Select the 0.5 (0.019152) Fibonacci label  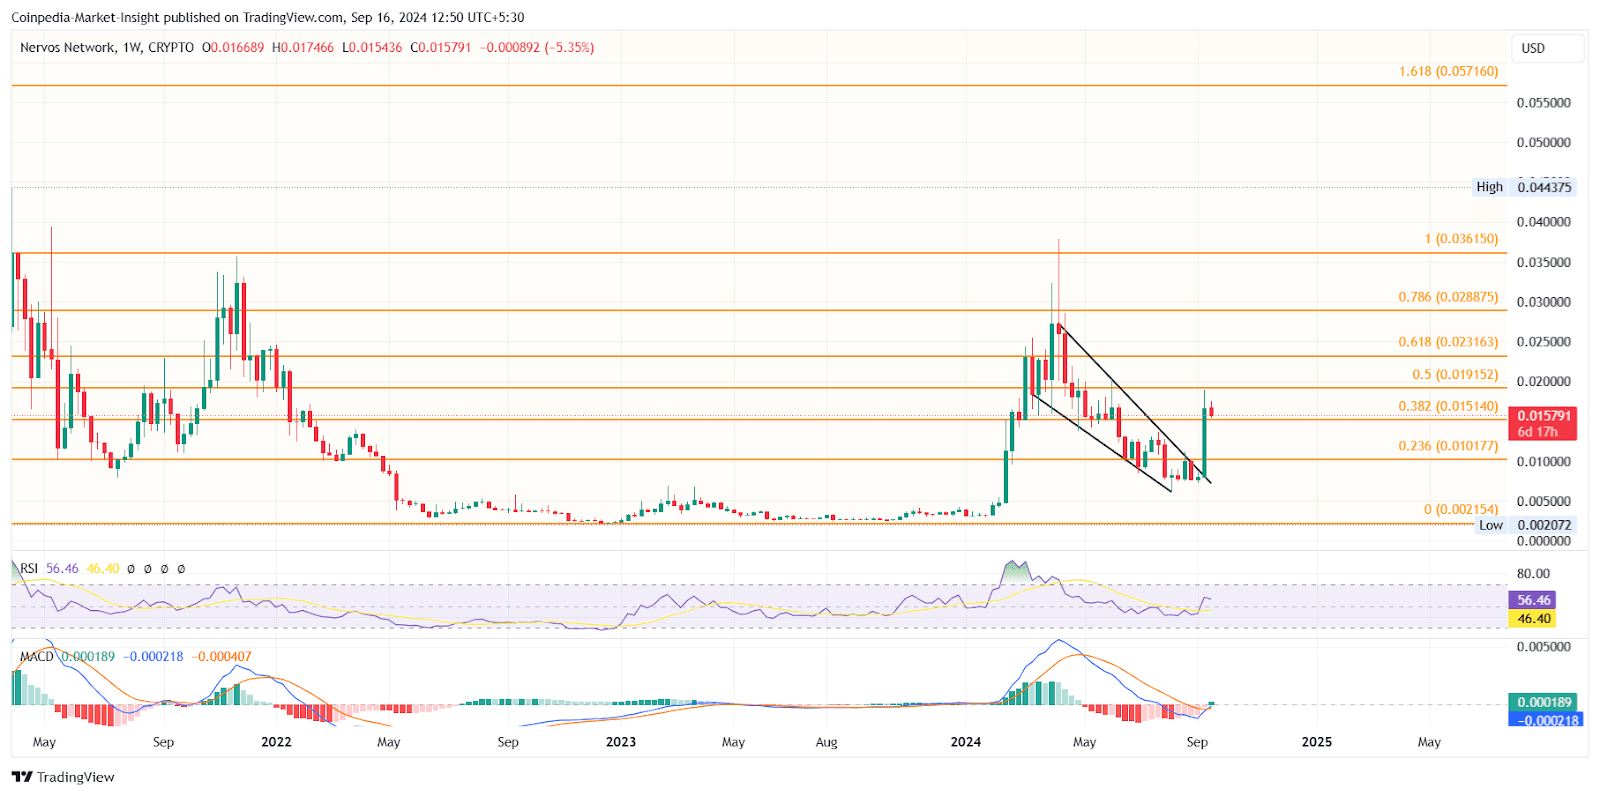1455,374
